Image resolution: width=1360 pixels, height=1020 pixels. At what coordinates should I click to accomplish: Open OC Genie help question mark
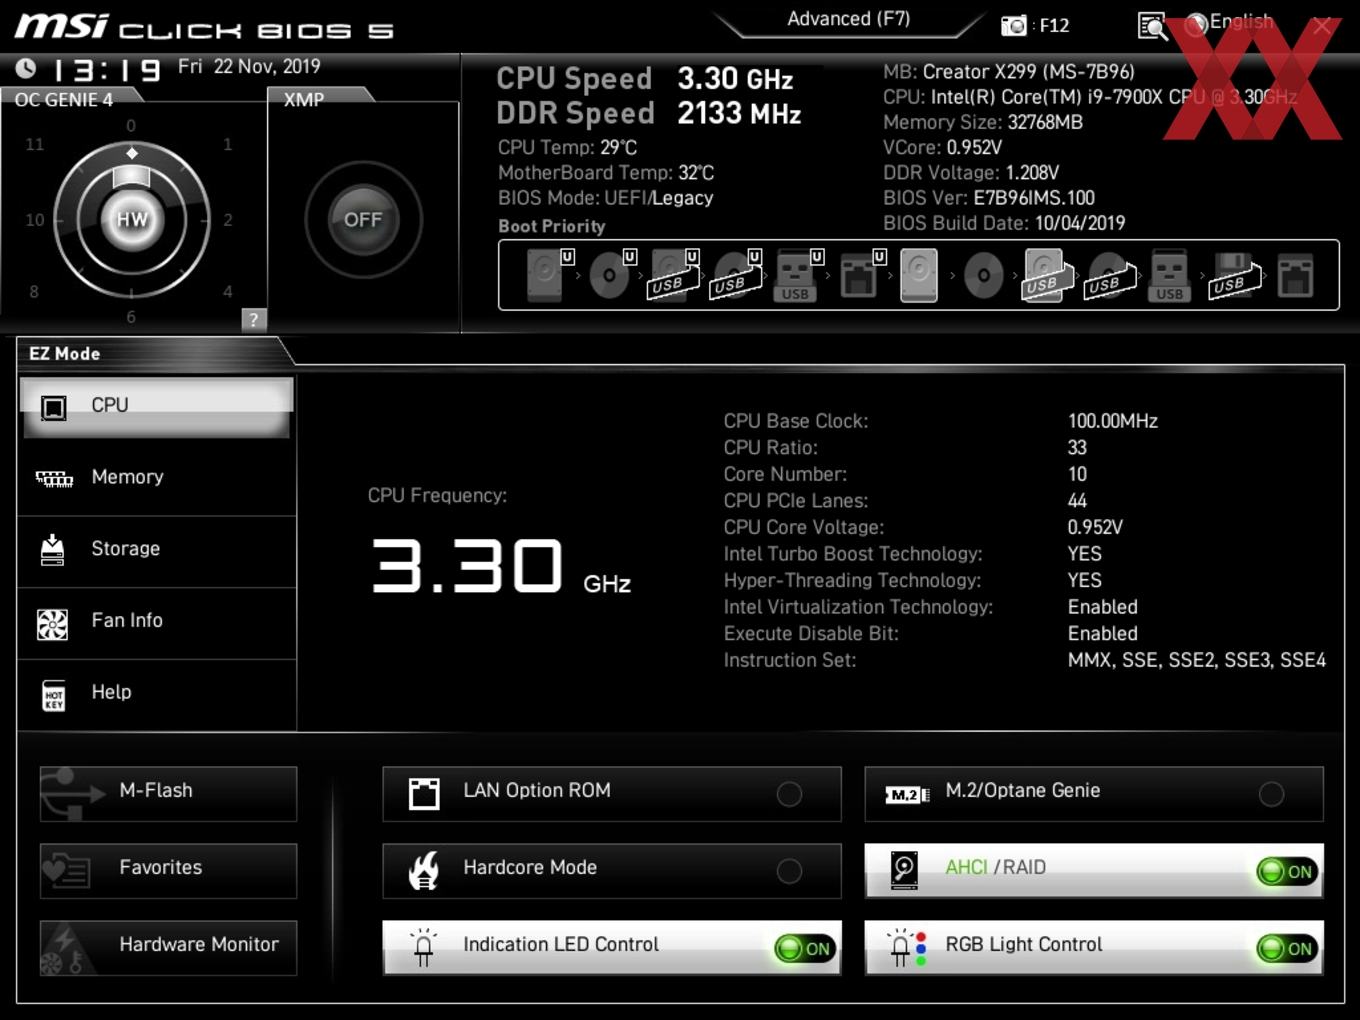click(254, 319)
